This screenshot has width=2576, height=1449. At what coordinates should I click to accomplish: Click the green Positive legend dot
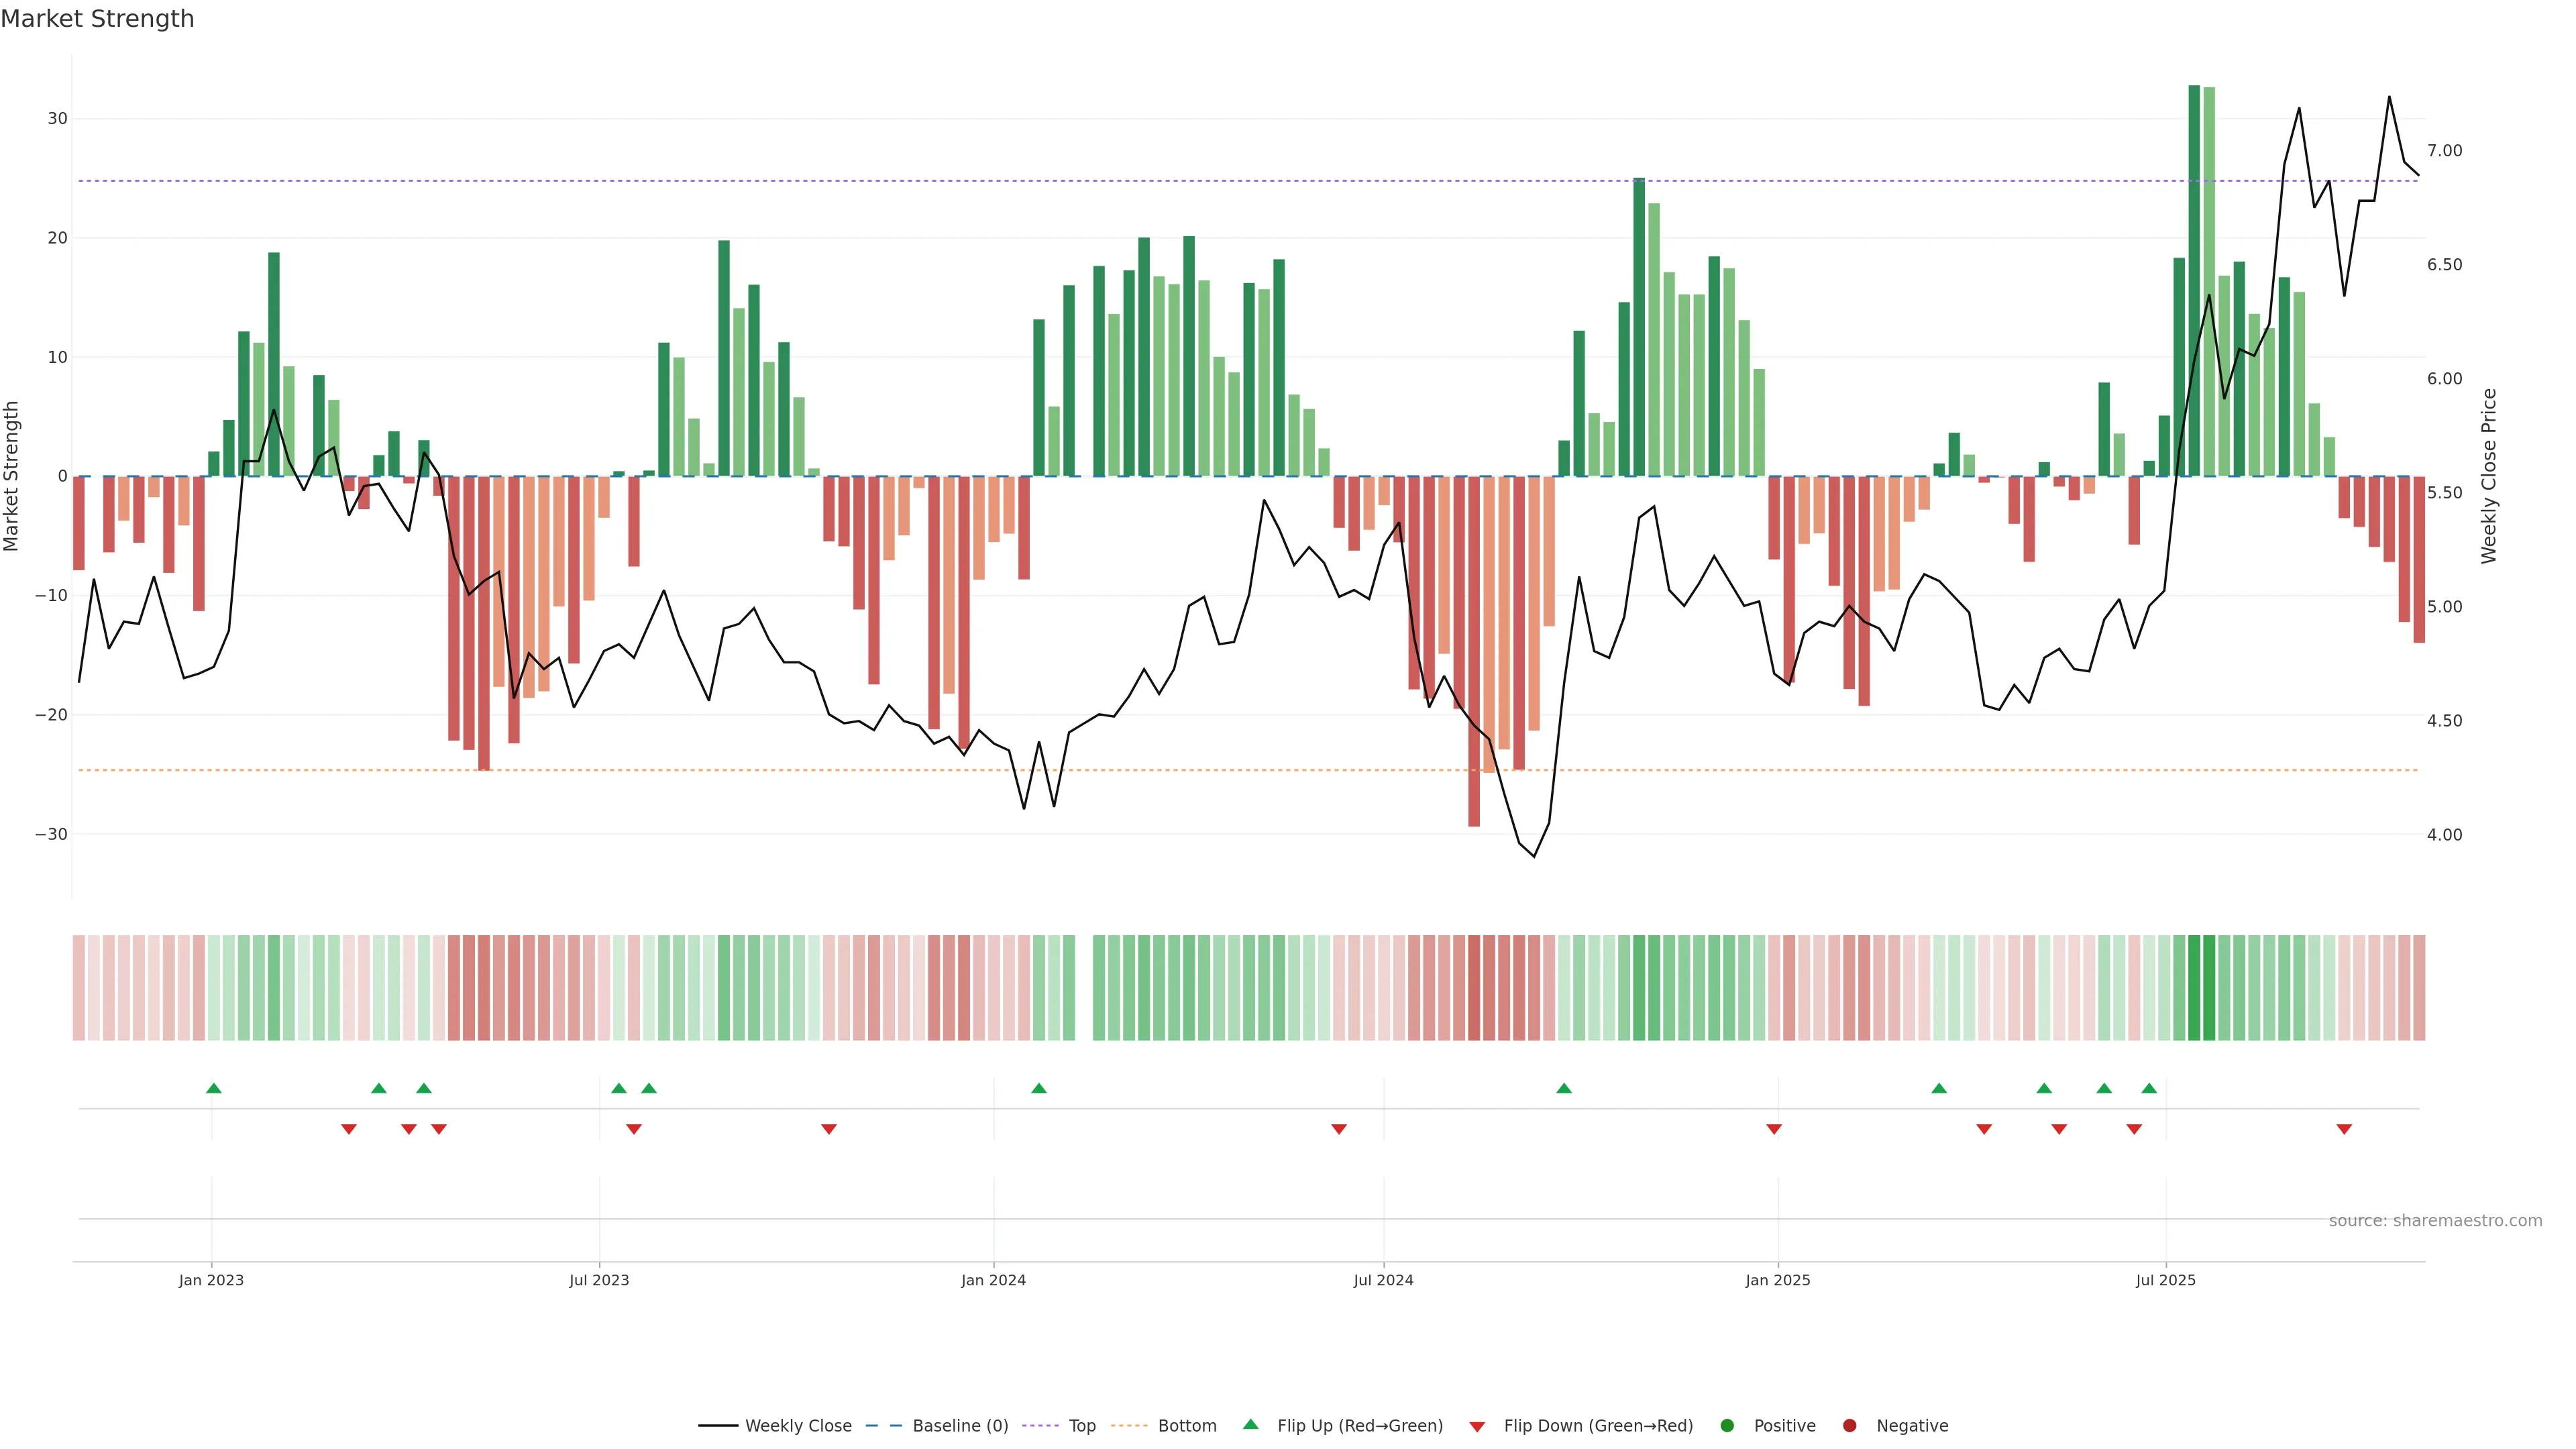click(1727, 1426)
